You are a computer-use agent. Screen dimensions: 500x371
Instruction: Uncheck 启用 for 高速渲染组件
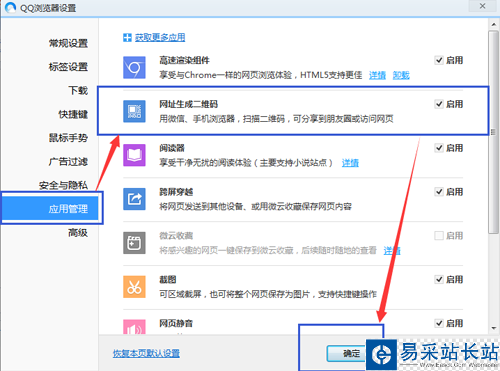(x=439, y=60)
